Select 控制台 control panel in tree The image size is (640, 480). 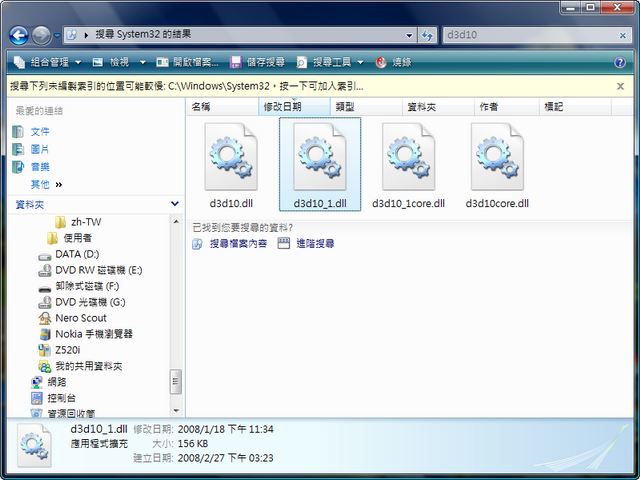53,398
